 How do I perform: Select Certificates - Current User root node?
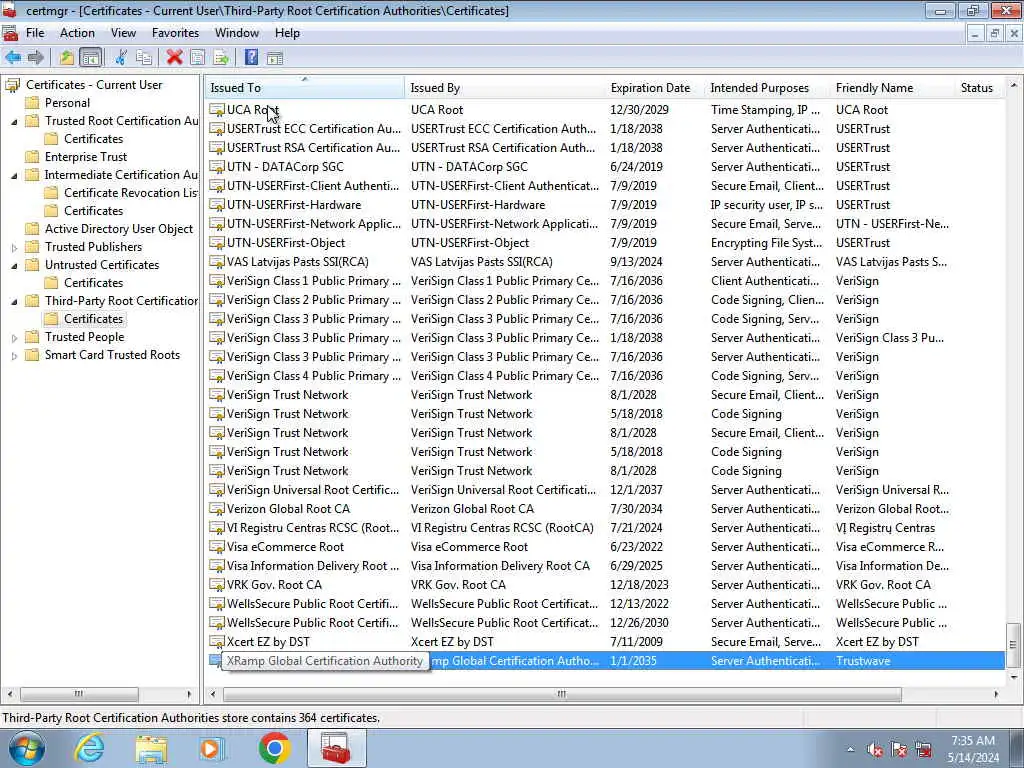(x=84, y=85)
